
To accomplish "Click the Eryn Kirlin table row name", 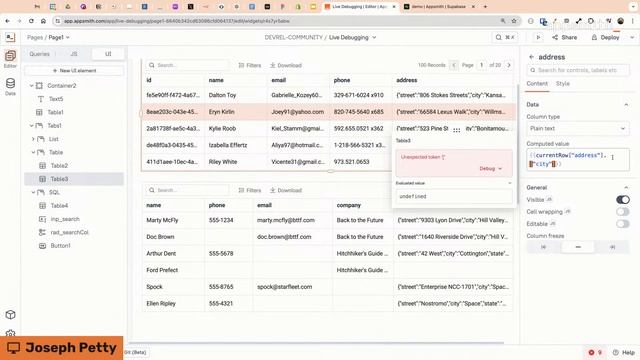I will coord(222,112).
